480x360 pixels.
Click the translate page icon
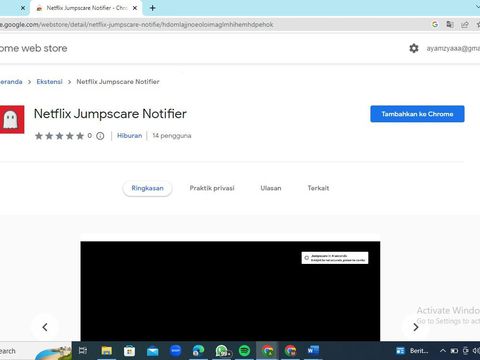click(450, 24)
